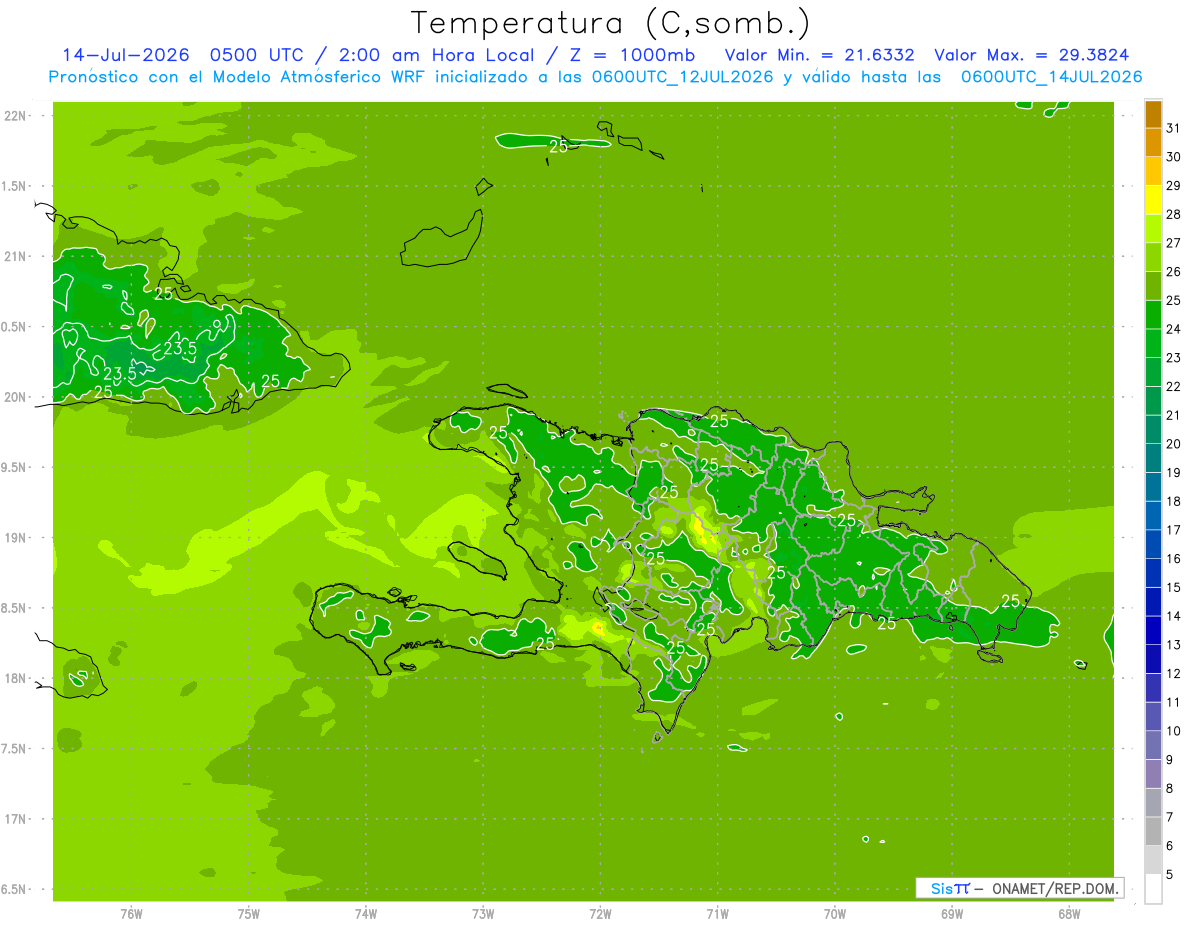Click the title "Temperatura (C,somb.)"
This screenshot has width=1200, height=927.
pyautogui.click(x=610, y=24)
